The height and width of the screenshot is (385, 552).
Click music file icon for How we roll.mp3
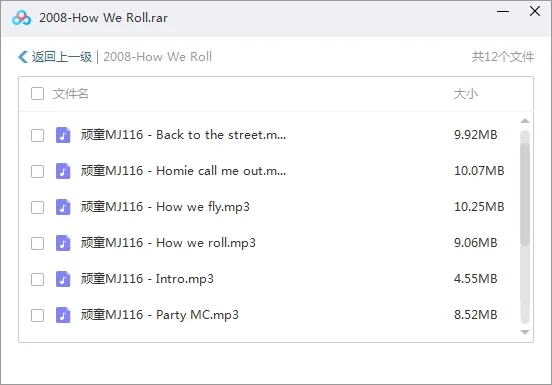(x=63, y=243)
